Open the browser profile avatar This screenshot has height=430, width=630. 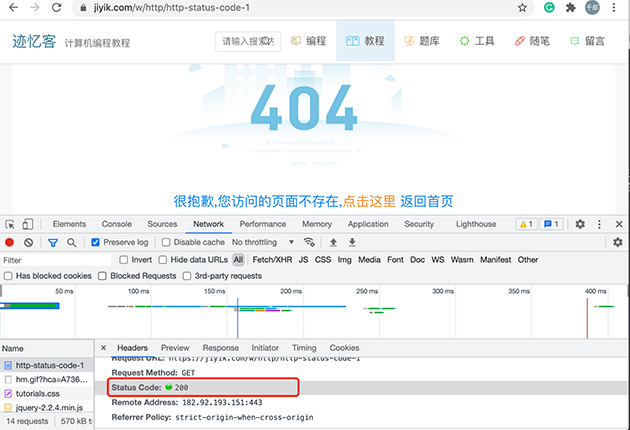(x=592, y=7)
